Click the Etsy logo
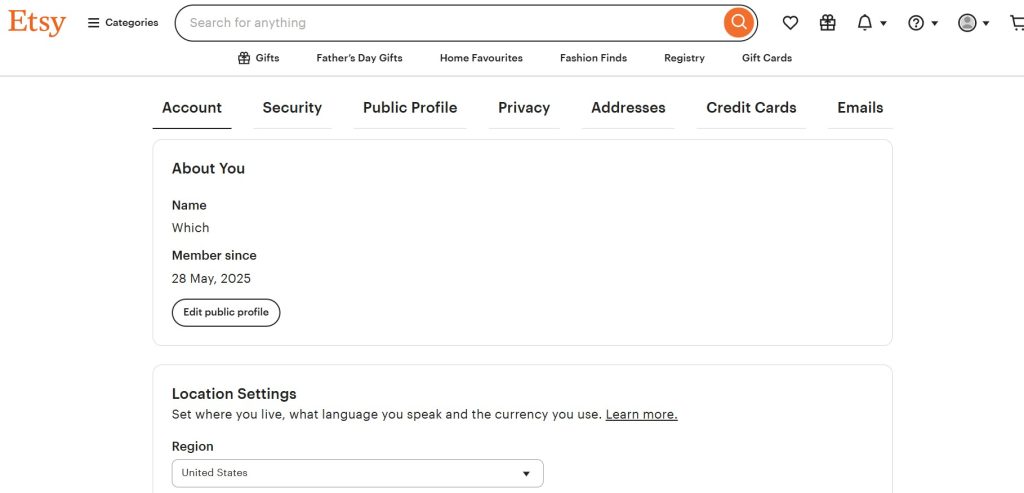The height and width of the screenshot is (493, 1024). click(37, 23)
